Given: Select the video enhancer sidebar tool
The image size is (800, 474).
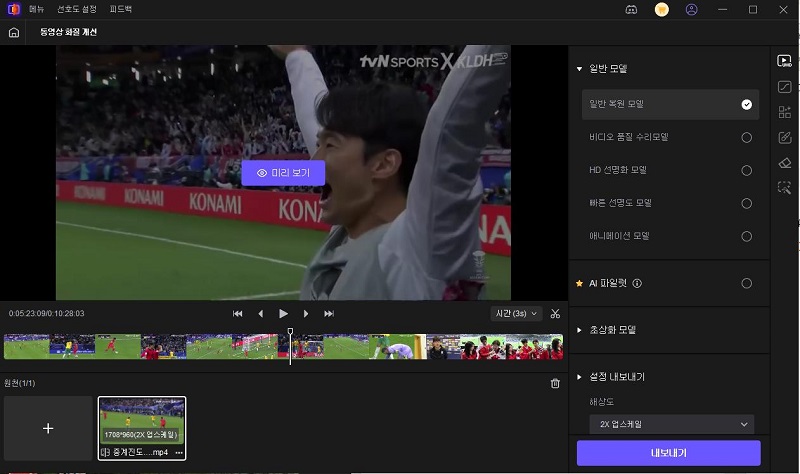Looking at the screenshot, I should click(x=784, y=61).
